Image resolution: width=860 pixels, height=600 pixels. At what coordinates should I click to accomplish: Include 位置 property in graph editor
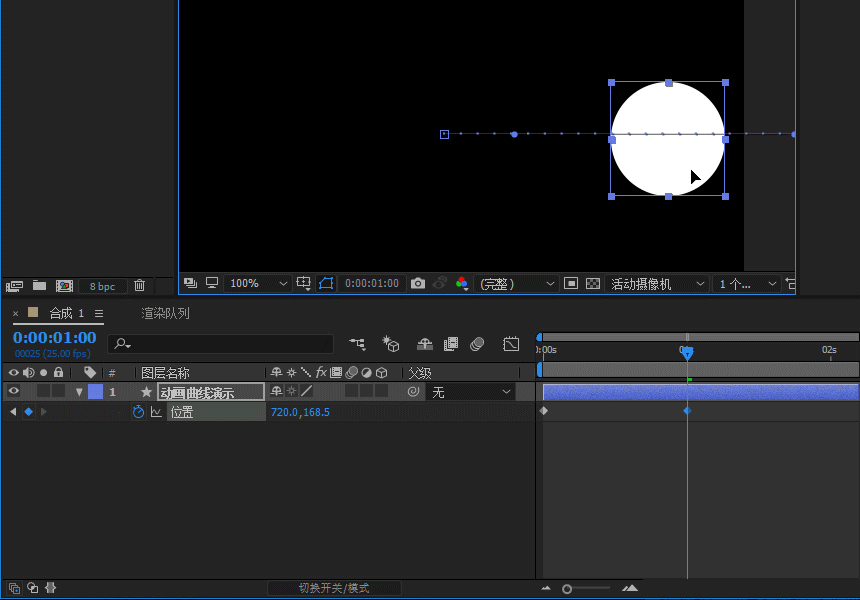[156, 412]
